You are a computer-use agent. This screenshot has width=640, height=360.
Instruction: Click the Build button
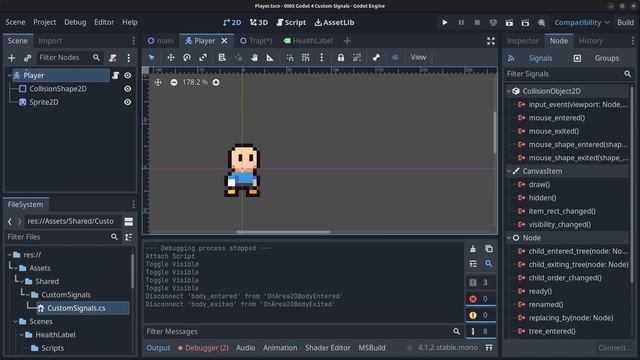pyautogui.click(x=625, y=22)
